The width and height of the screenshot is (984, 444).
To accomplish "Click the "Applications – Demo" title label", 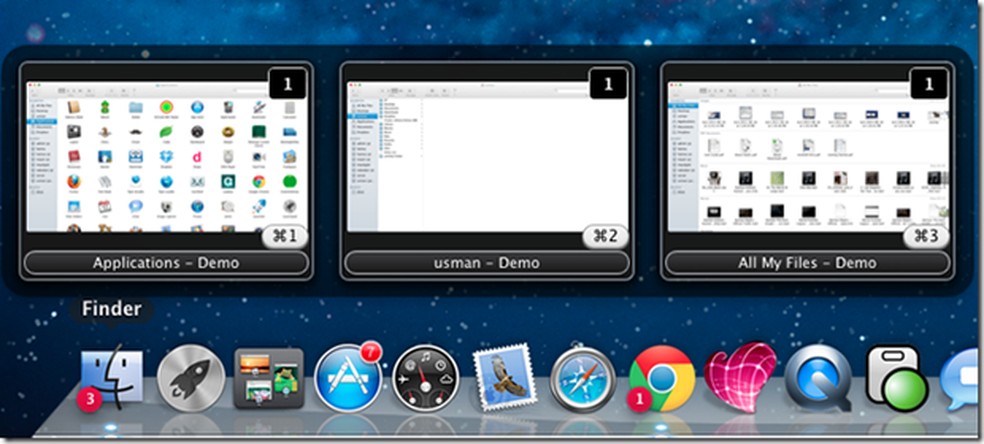I will click(167, 263).
